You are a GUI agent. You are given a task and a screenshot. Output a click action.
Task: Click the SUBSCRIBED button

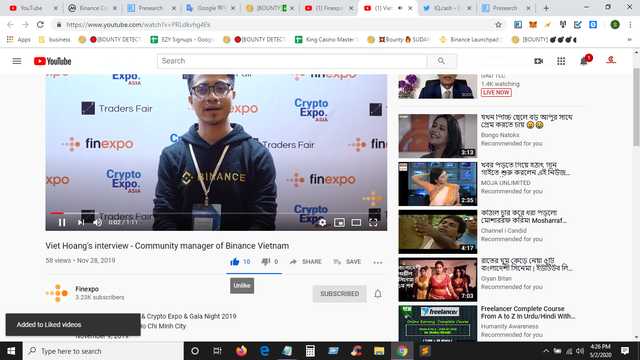point(340,294)
